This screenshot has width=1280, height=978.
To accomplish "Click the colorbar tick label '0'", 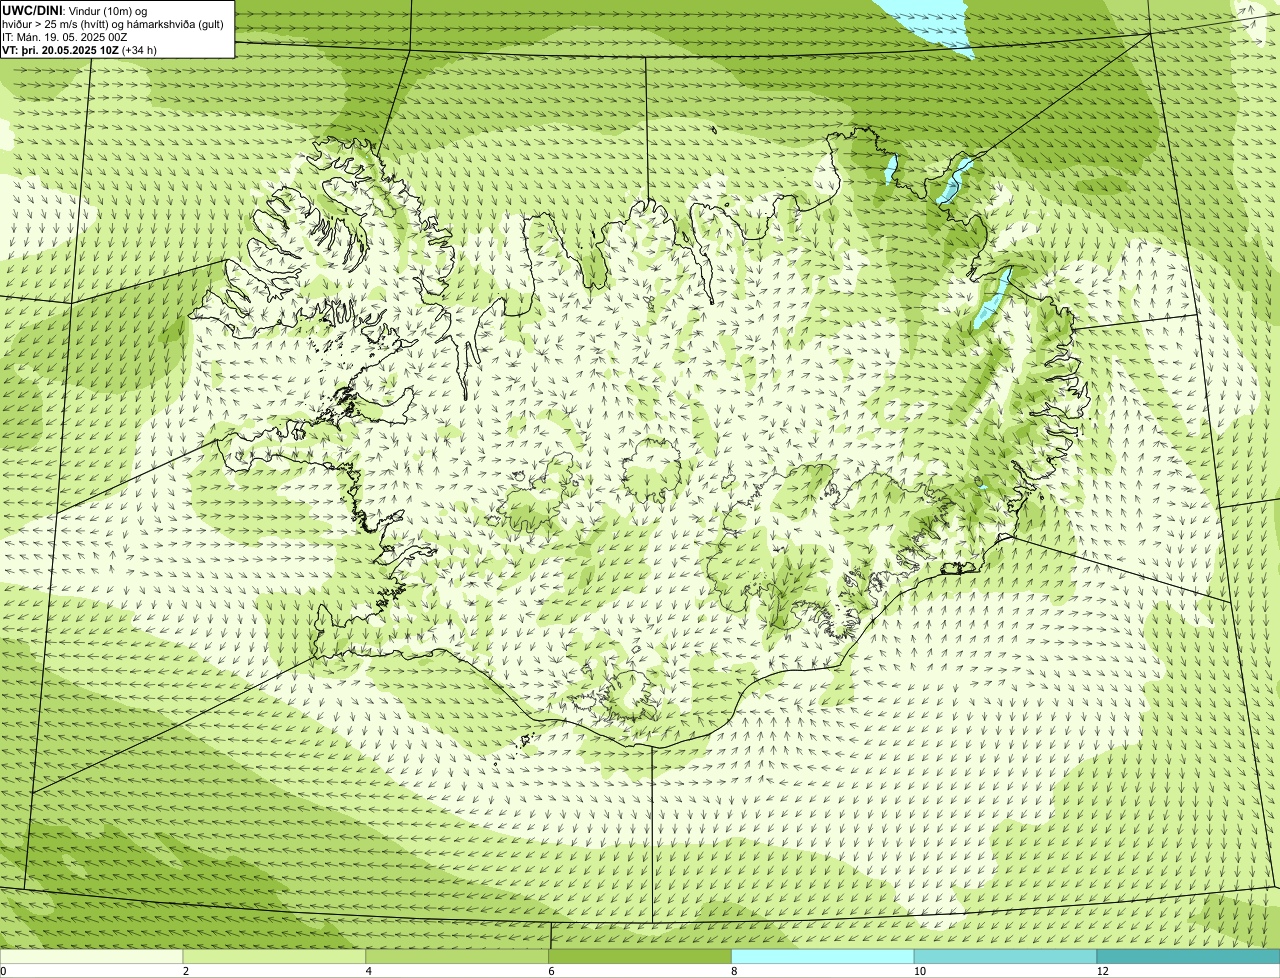I will pyautogui.click(x=3, y=971).
